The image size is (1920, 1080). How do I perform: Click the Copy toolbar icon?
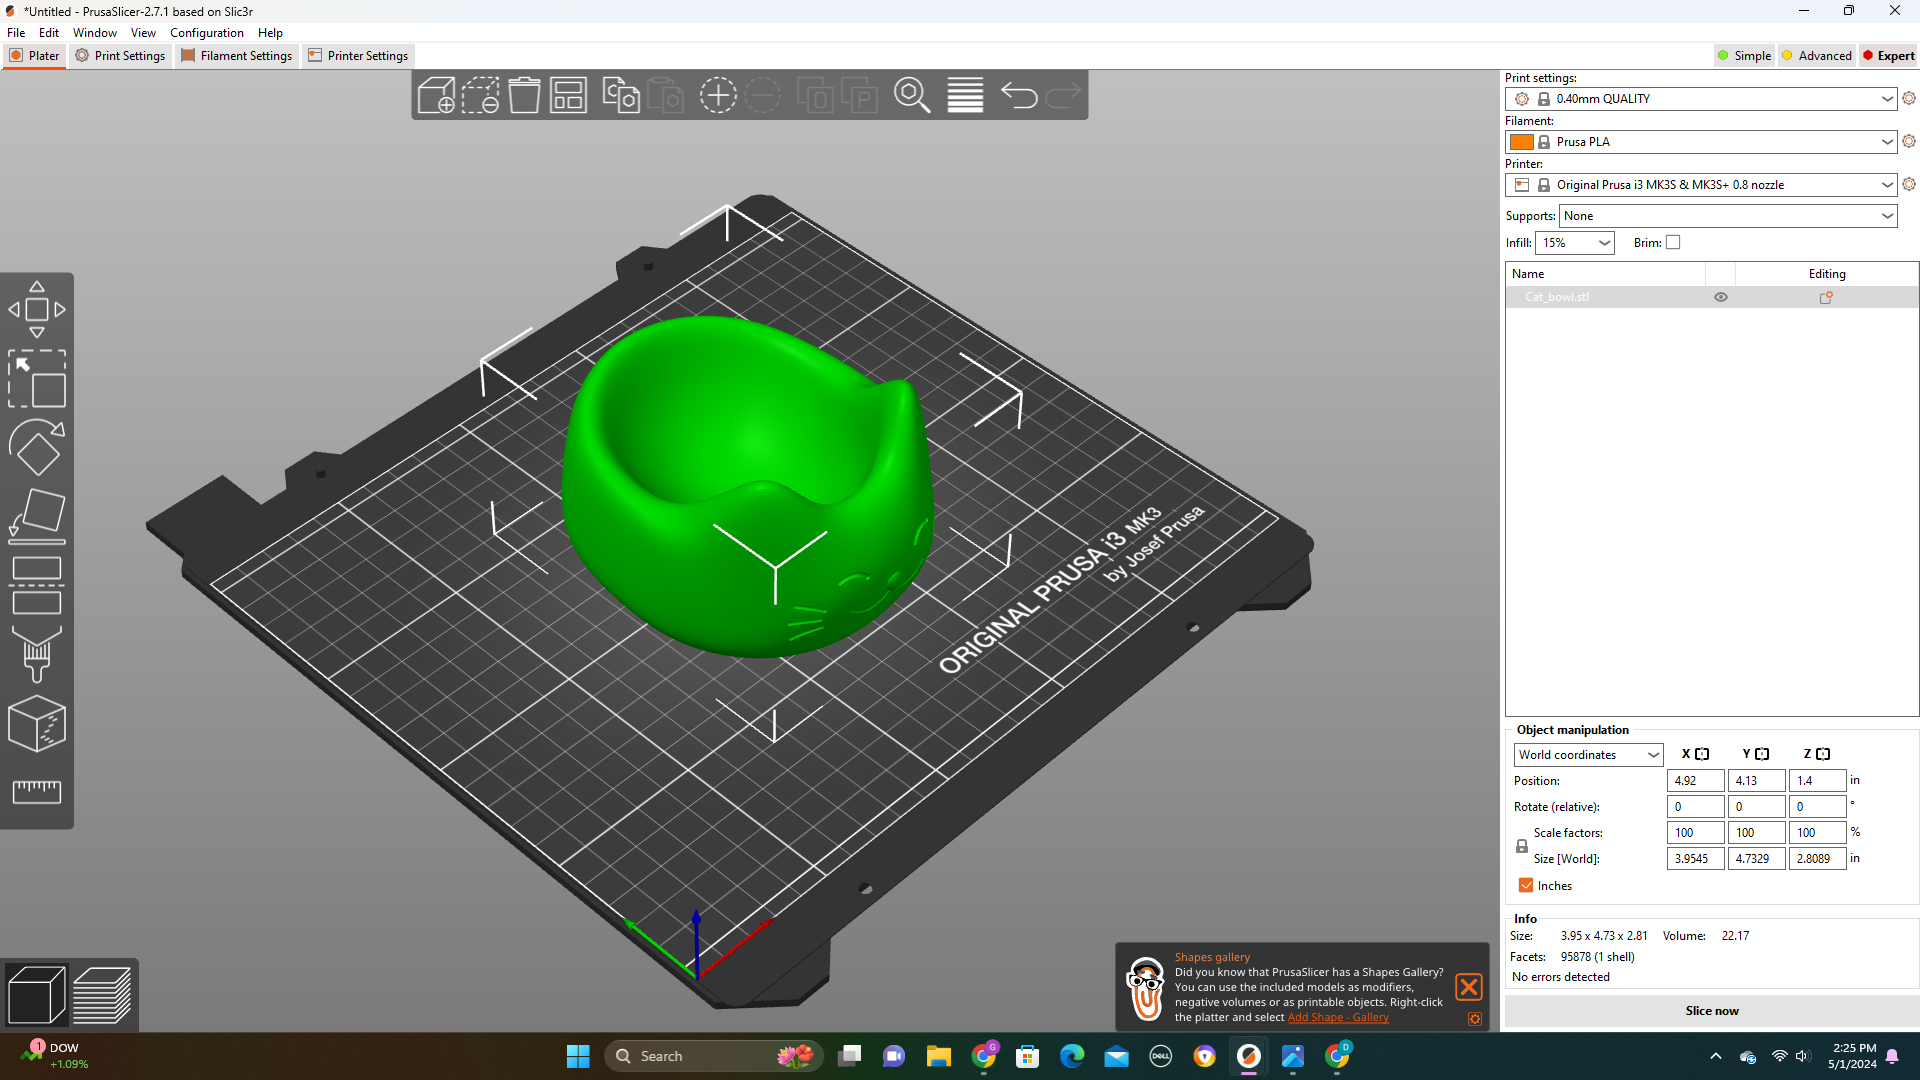click(x=621, y=95)
